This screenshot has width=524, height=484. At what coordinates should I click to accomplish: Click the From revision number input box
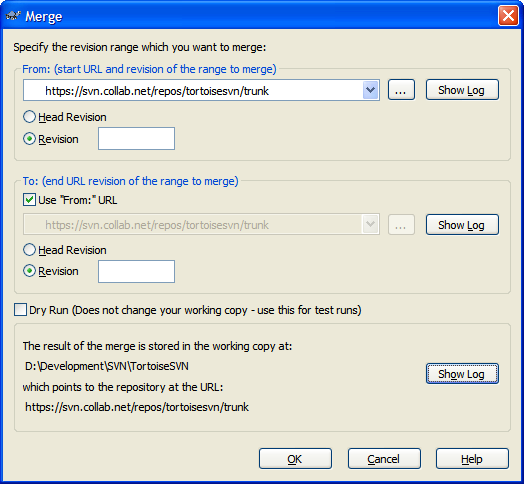tap(136, 138)
